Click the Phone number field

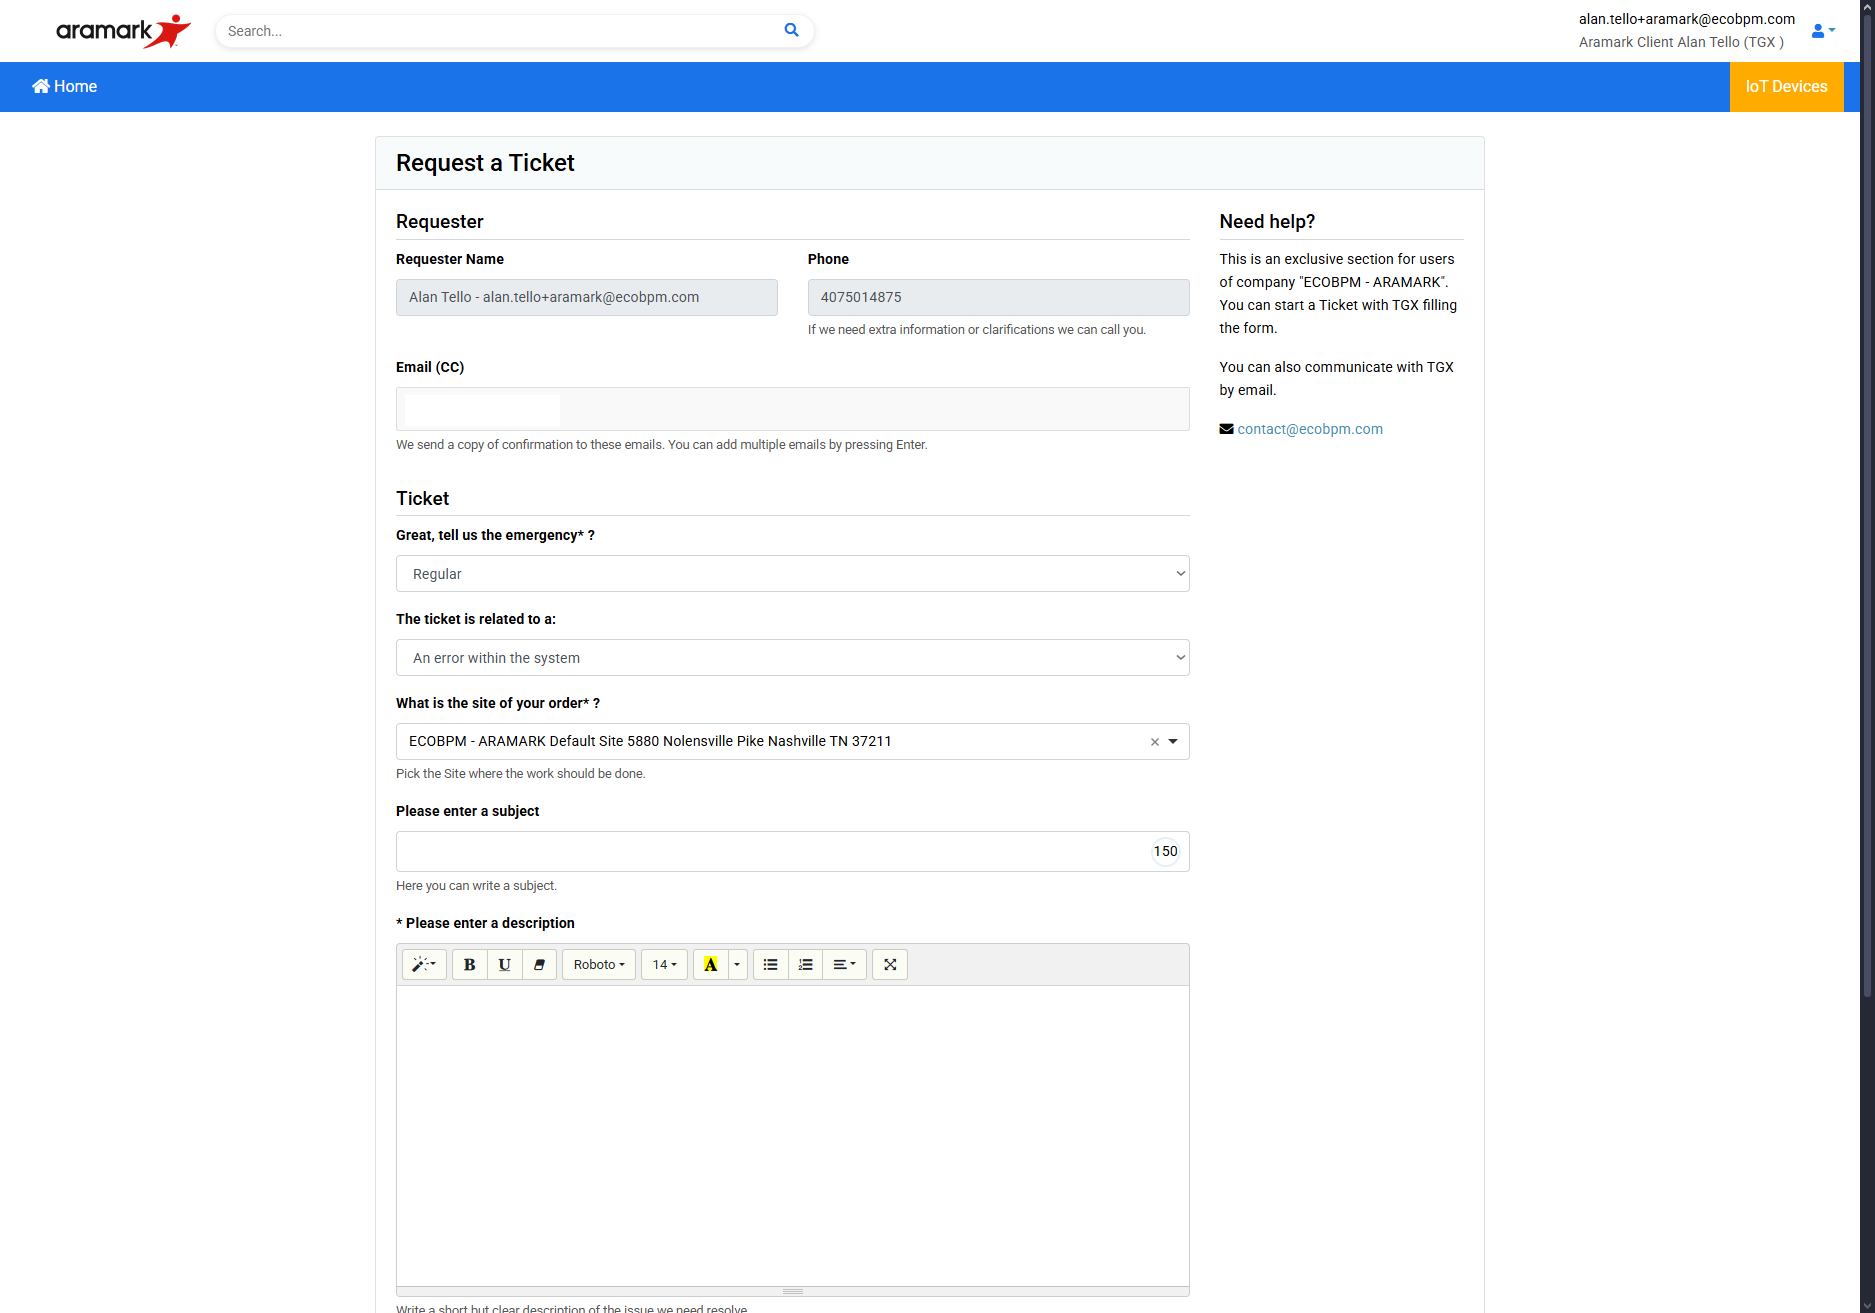pyautogui.click(x=998, y=297)
